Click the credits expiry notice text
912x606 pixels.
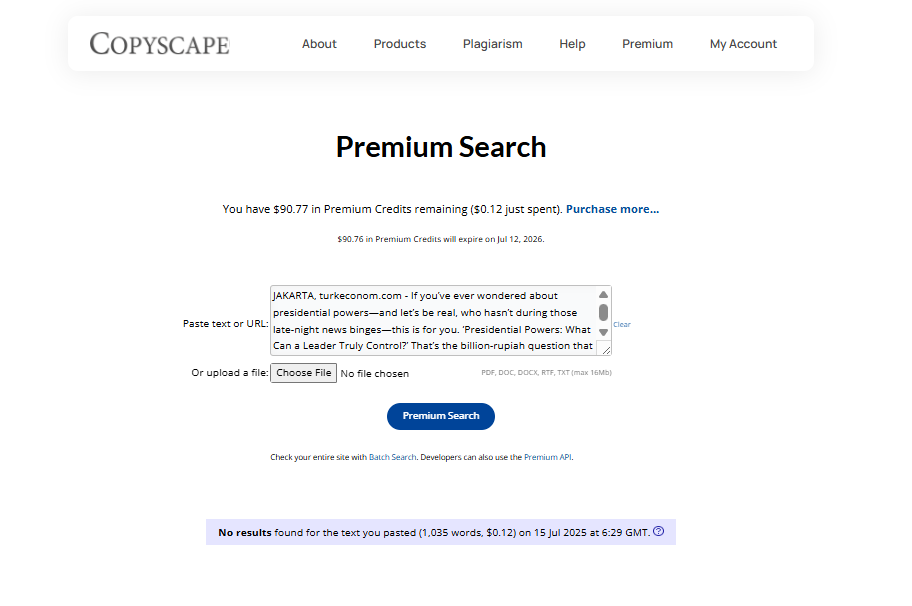441,239
